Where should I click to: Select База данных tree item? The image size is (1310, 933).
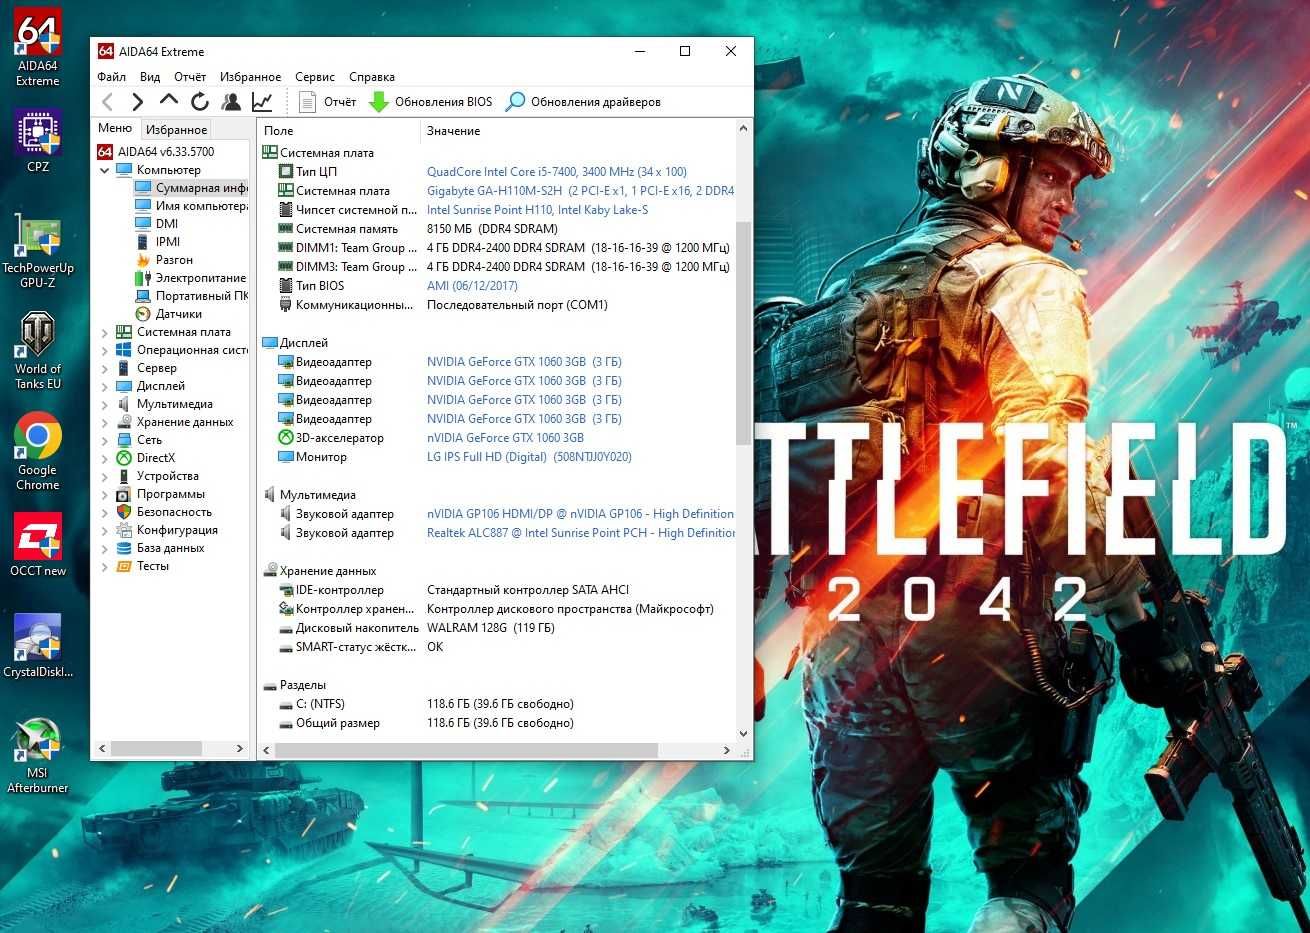(160, 548)
